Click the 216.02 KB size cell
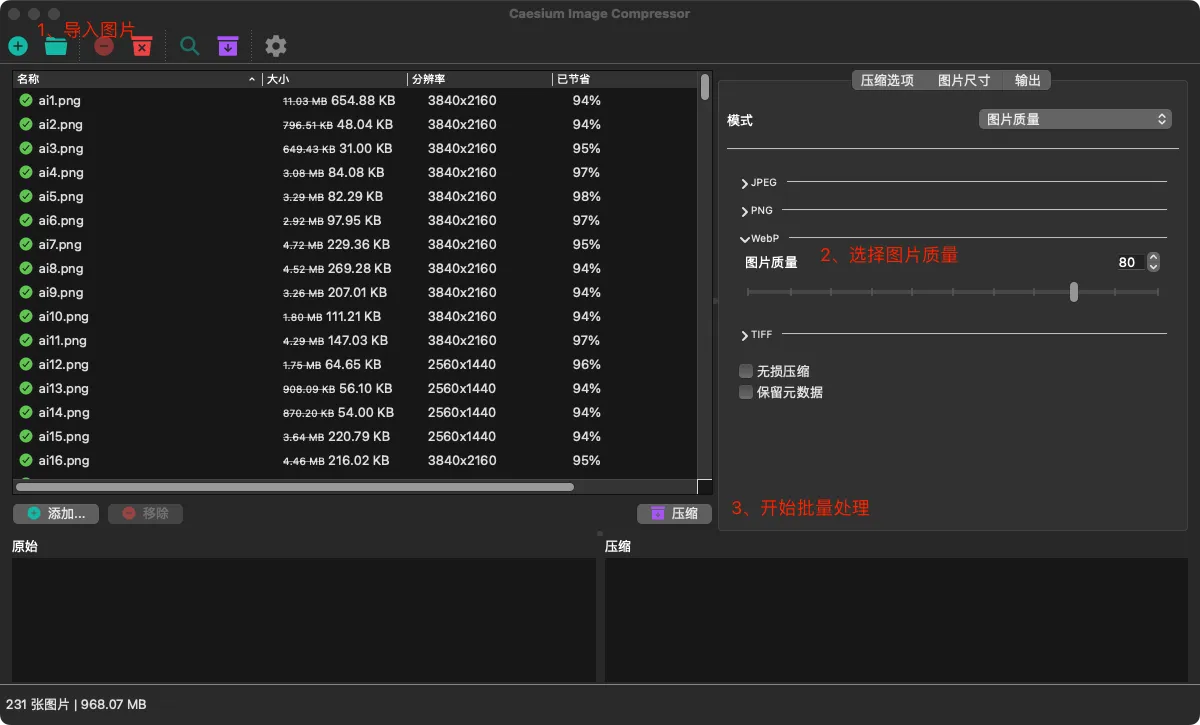This screenshot has height=725, width=1200. coord(358,460)
